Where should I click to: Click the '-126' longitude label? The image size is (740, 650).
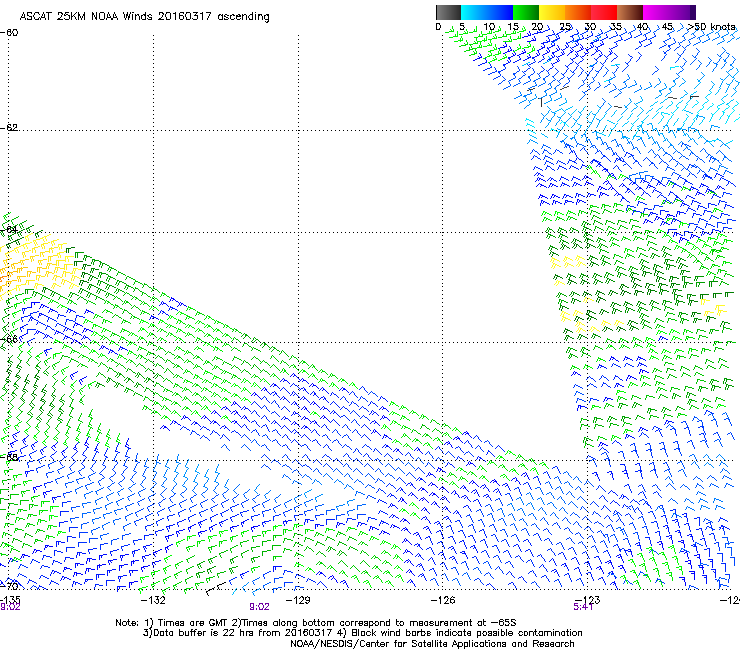click(443, 600)
